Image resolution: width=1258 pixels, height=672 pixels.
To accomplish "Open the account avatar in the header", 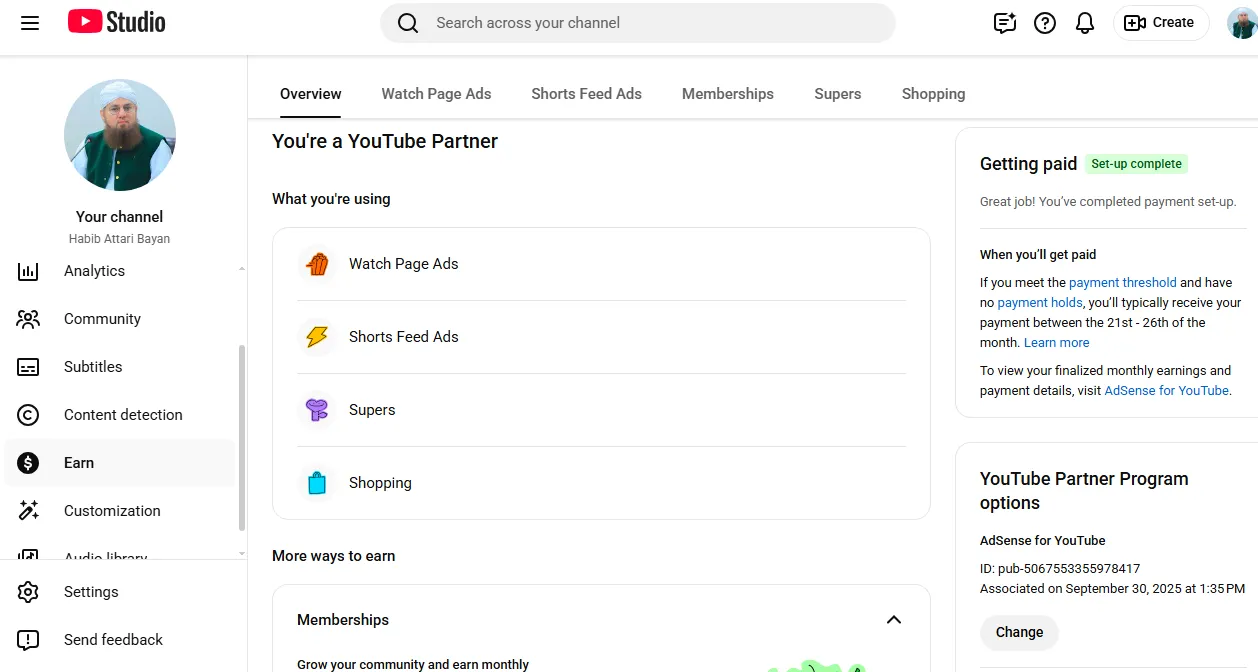I will click(1242, 23).
